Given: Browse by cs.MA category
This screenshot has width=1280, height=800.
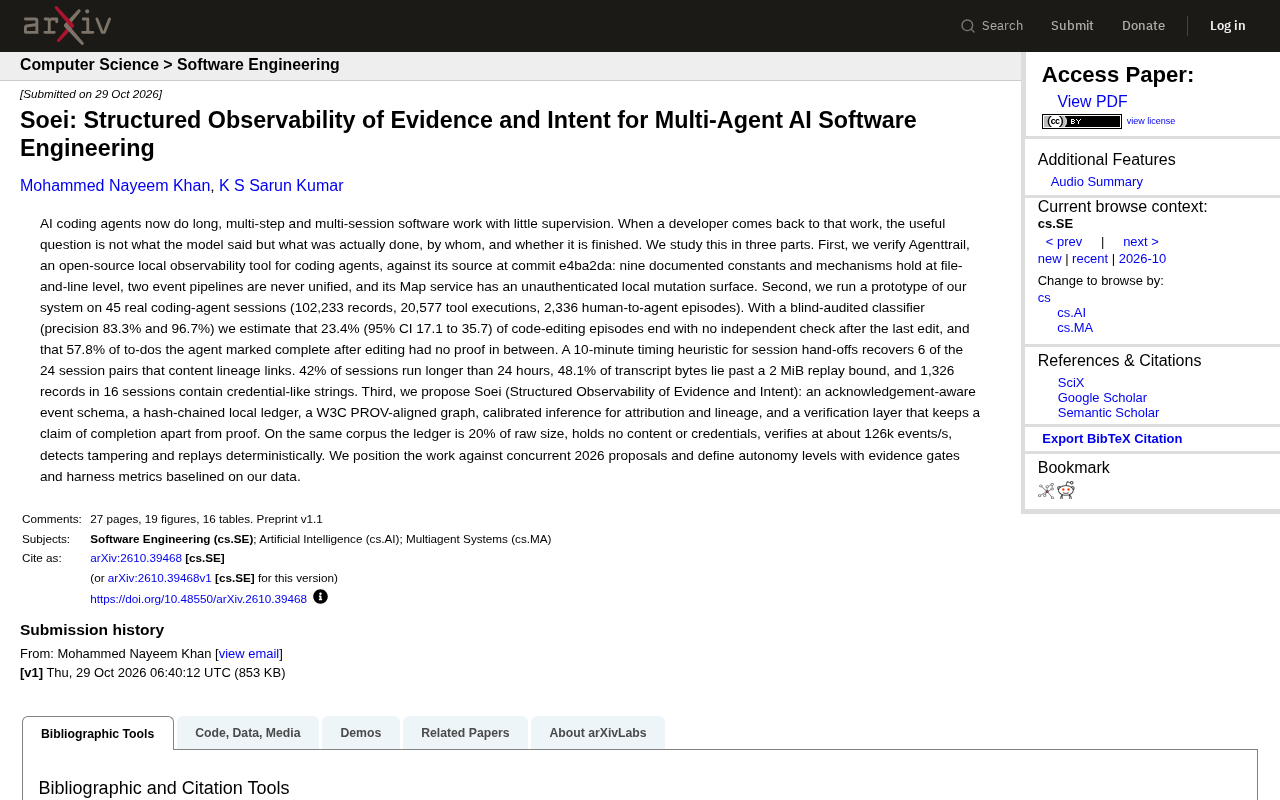Looking at the screenshot, I should click(1075, 328).
